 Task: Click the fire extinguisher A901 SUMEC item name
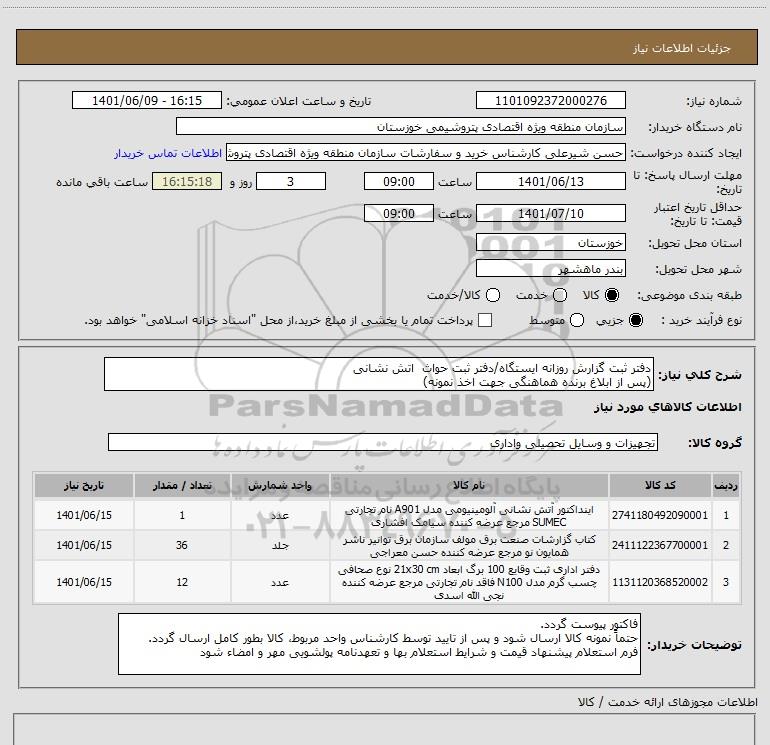(469, 516)
